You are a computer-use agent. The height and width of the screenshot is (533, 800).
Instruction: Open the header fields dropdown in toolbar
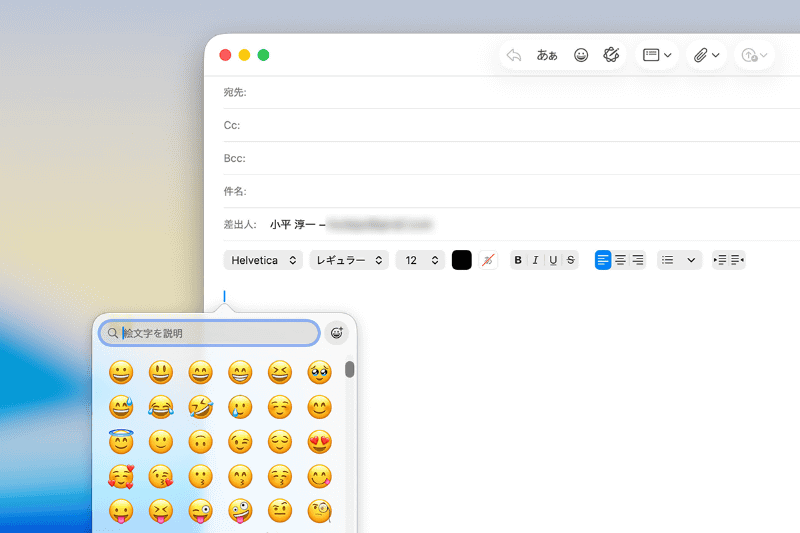[657, 55]
